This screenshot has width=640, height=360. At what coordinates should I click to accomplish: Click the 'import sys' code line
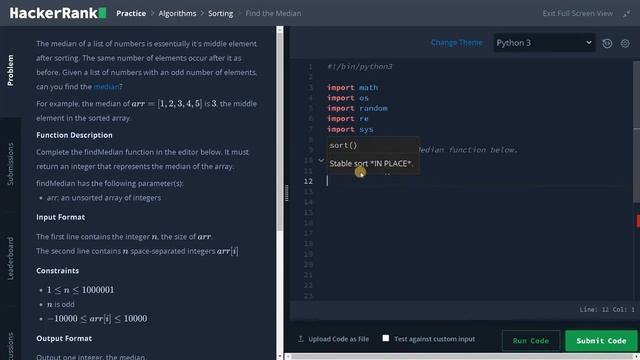tap(350, 129)
